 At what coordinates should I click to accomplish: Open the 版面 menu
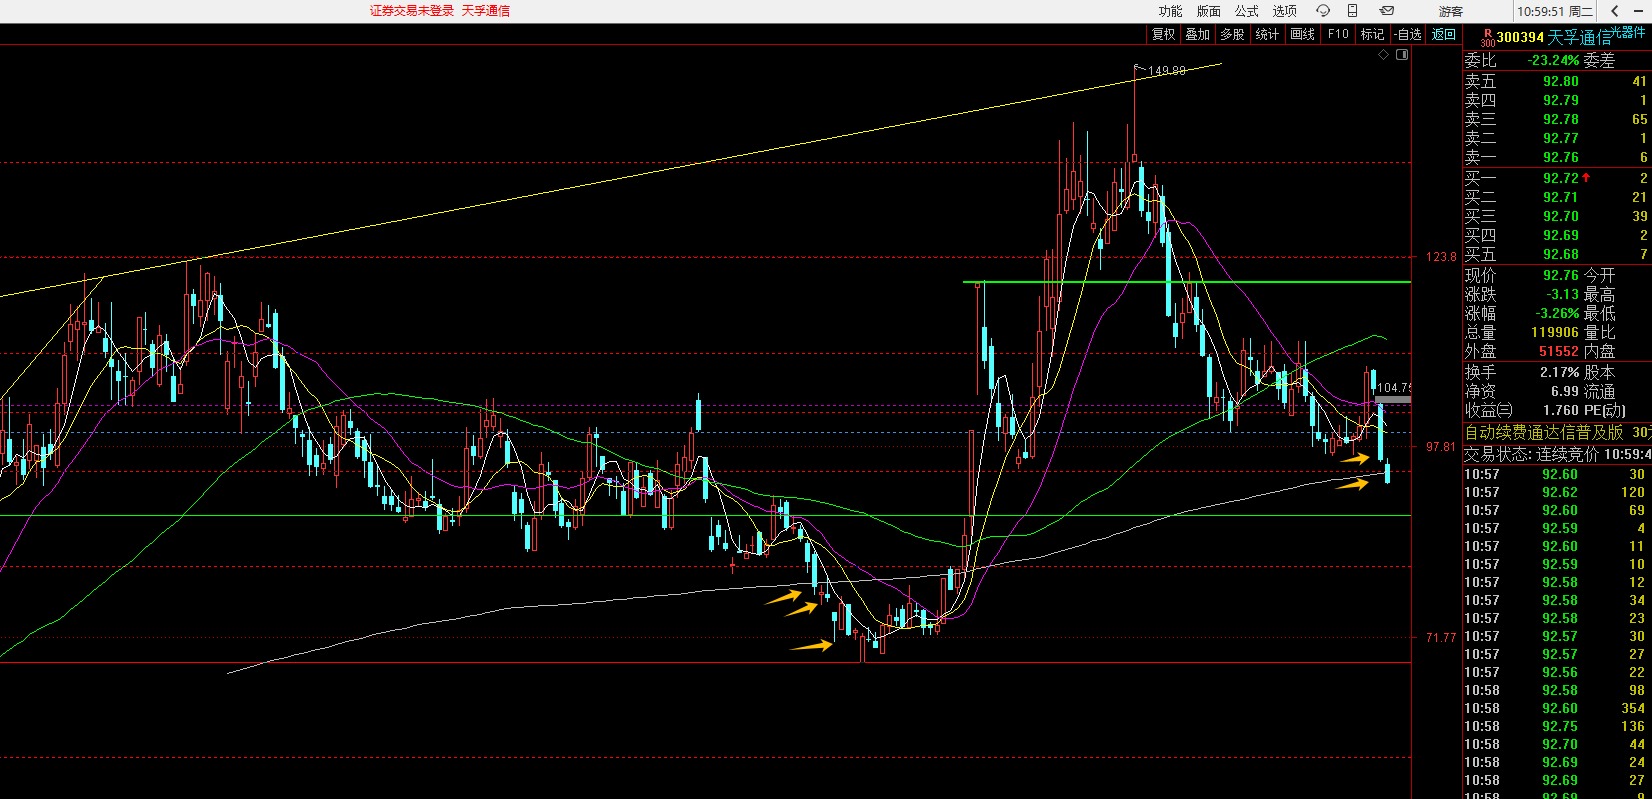1208,11
